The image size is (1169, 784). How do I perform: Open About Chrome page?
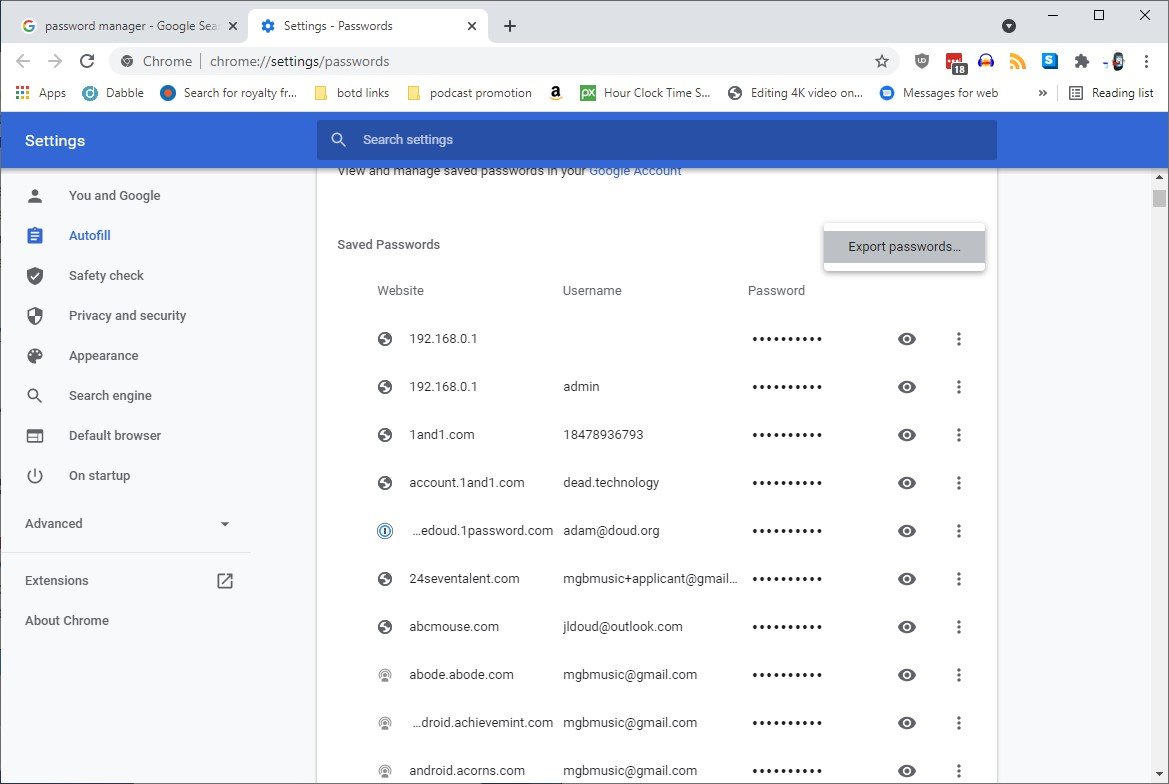click(x=67, y=621)
